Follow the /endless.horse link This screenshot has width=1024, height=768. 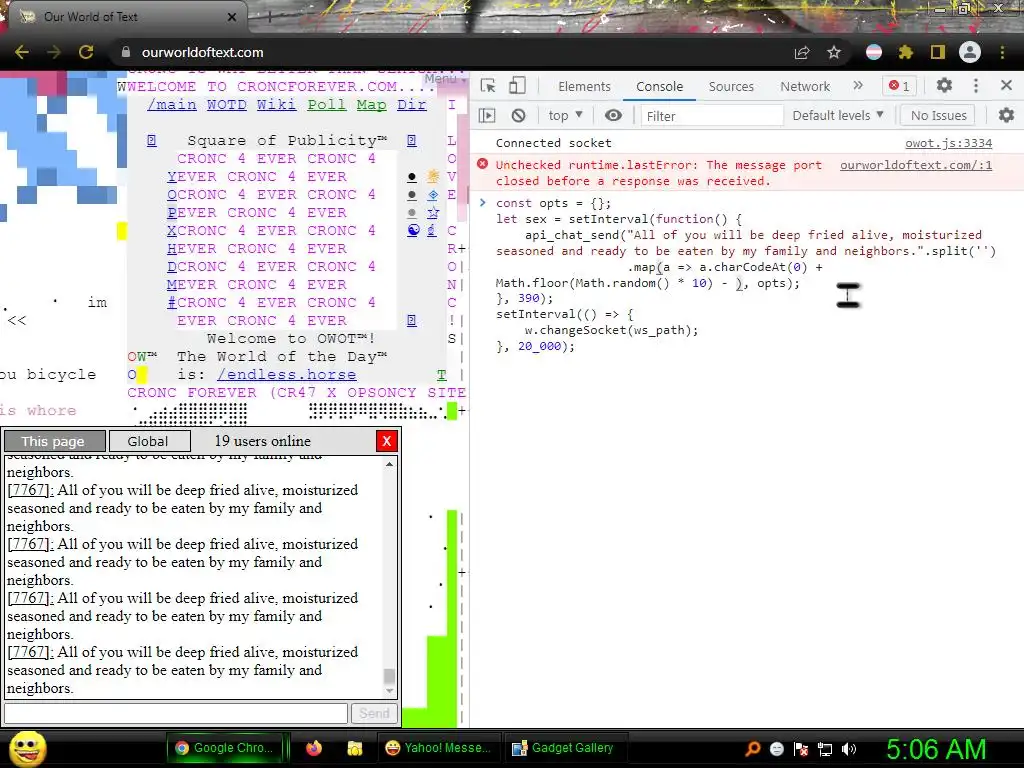coord(287,375)
